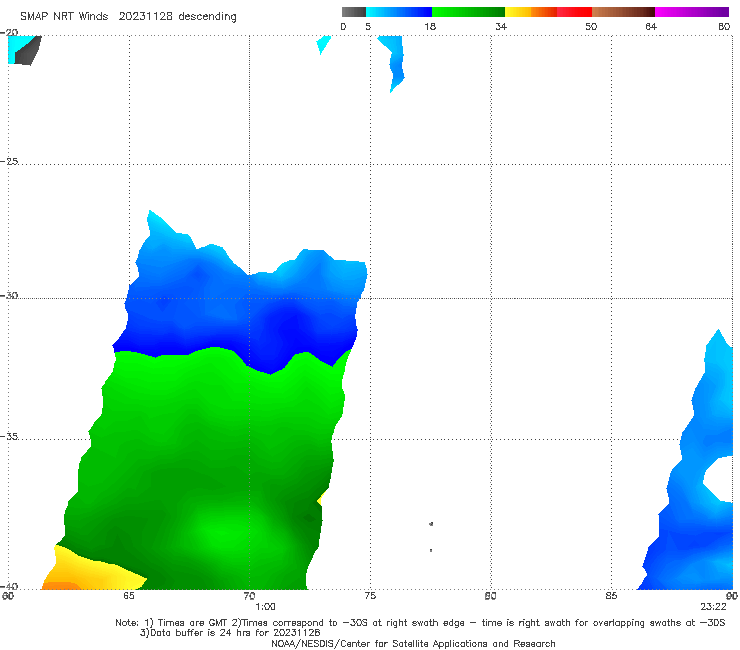Select the latitude label '-30'
This screenshot has height=650, width=740.
click(9, 295)
